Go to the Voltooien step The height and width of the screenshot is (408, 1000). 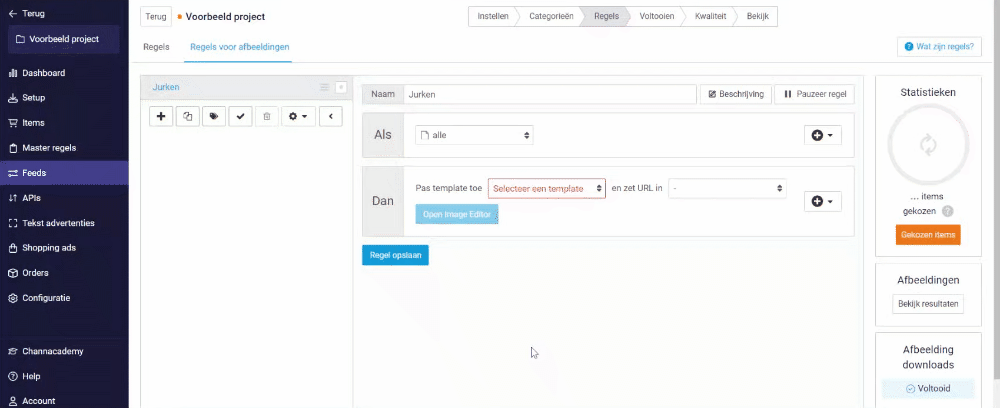[x=656, y=17]
